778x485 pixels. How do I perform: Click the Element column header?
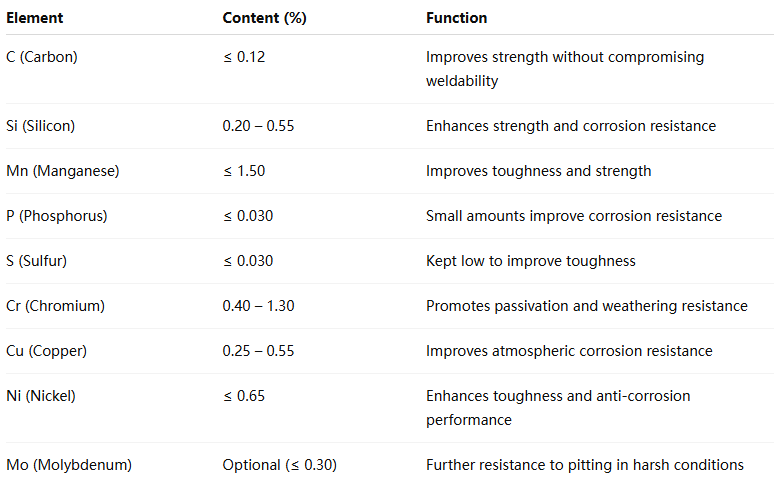pyautogui.click(x=34, y=18)
